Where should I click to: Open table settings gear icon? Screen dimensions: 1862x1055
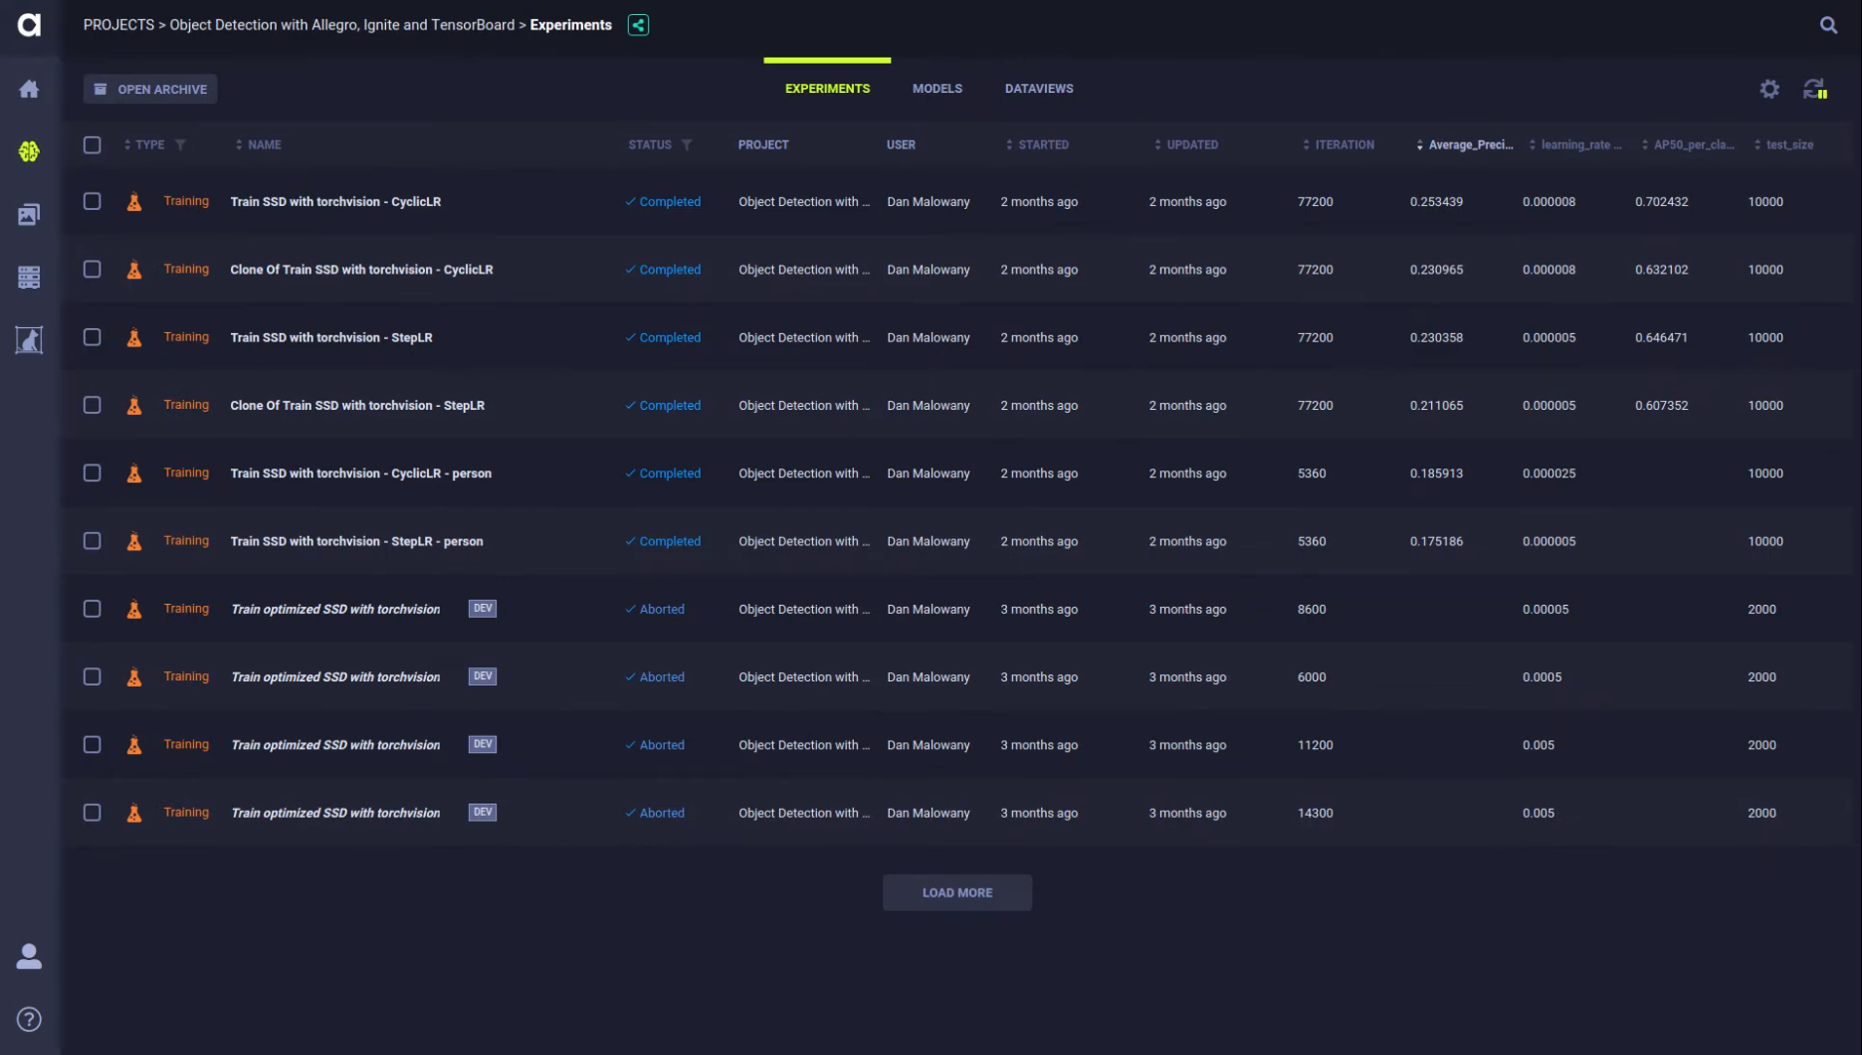point(1769,89)
